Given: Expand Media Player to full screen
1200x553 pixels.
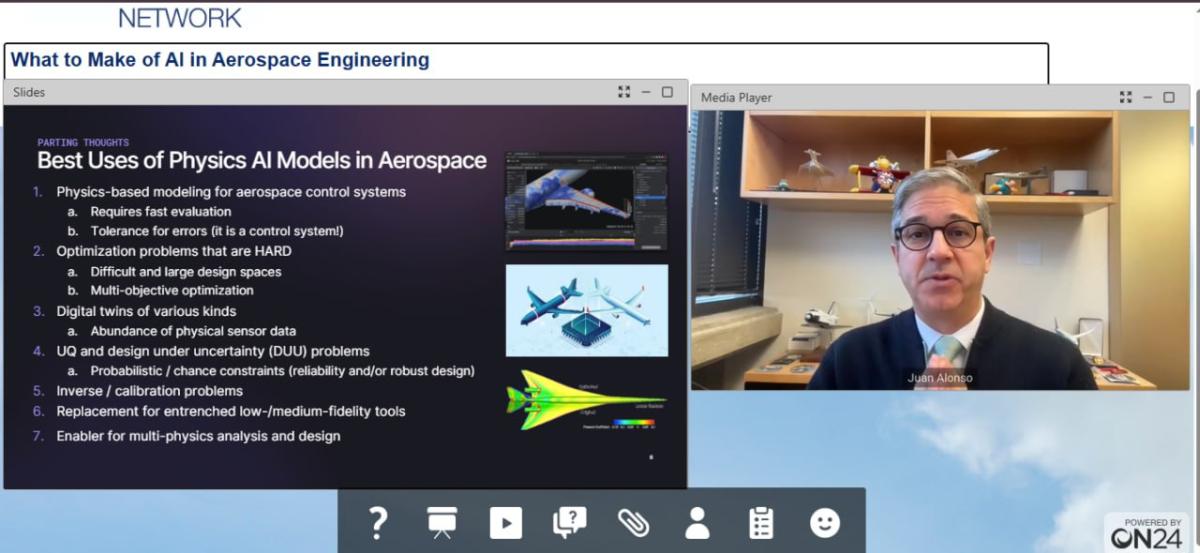Looking at the screenshot, I should point(1126,97).
